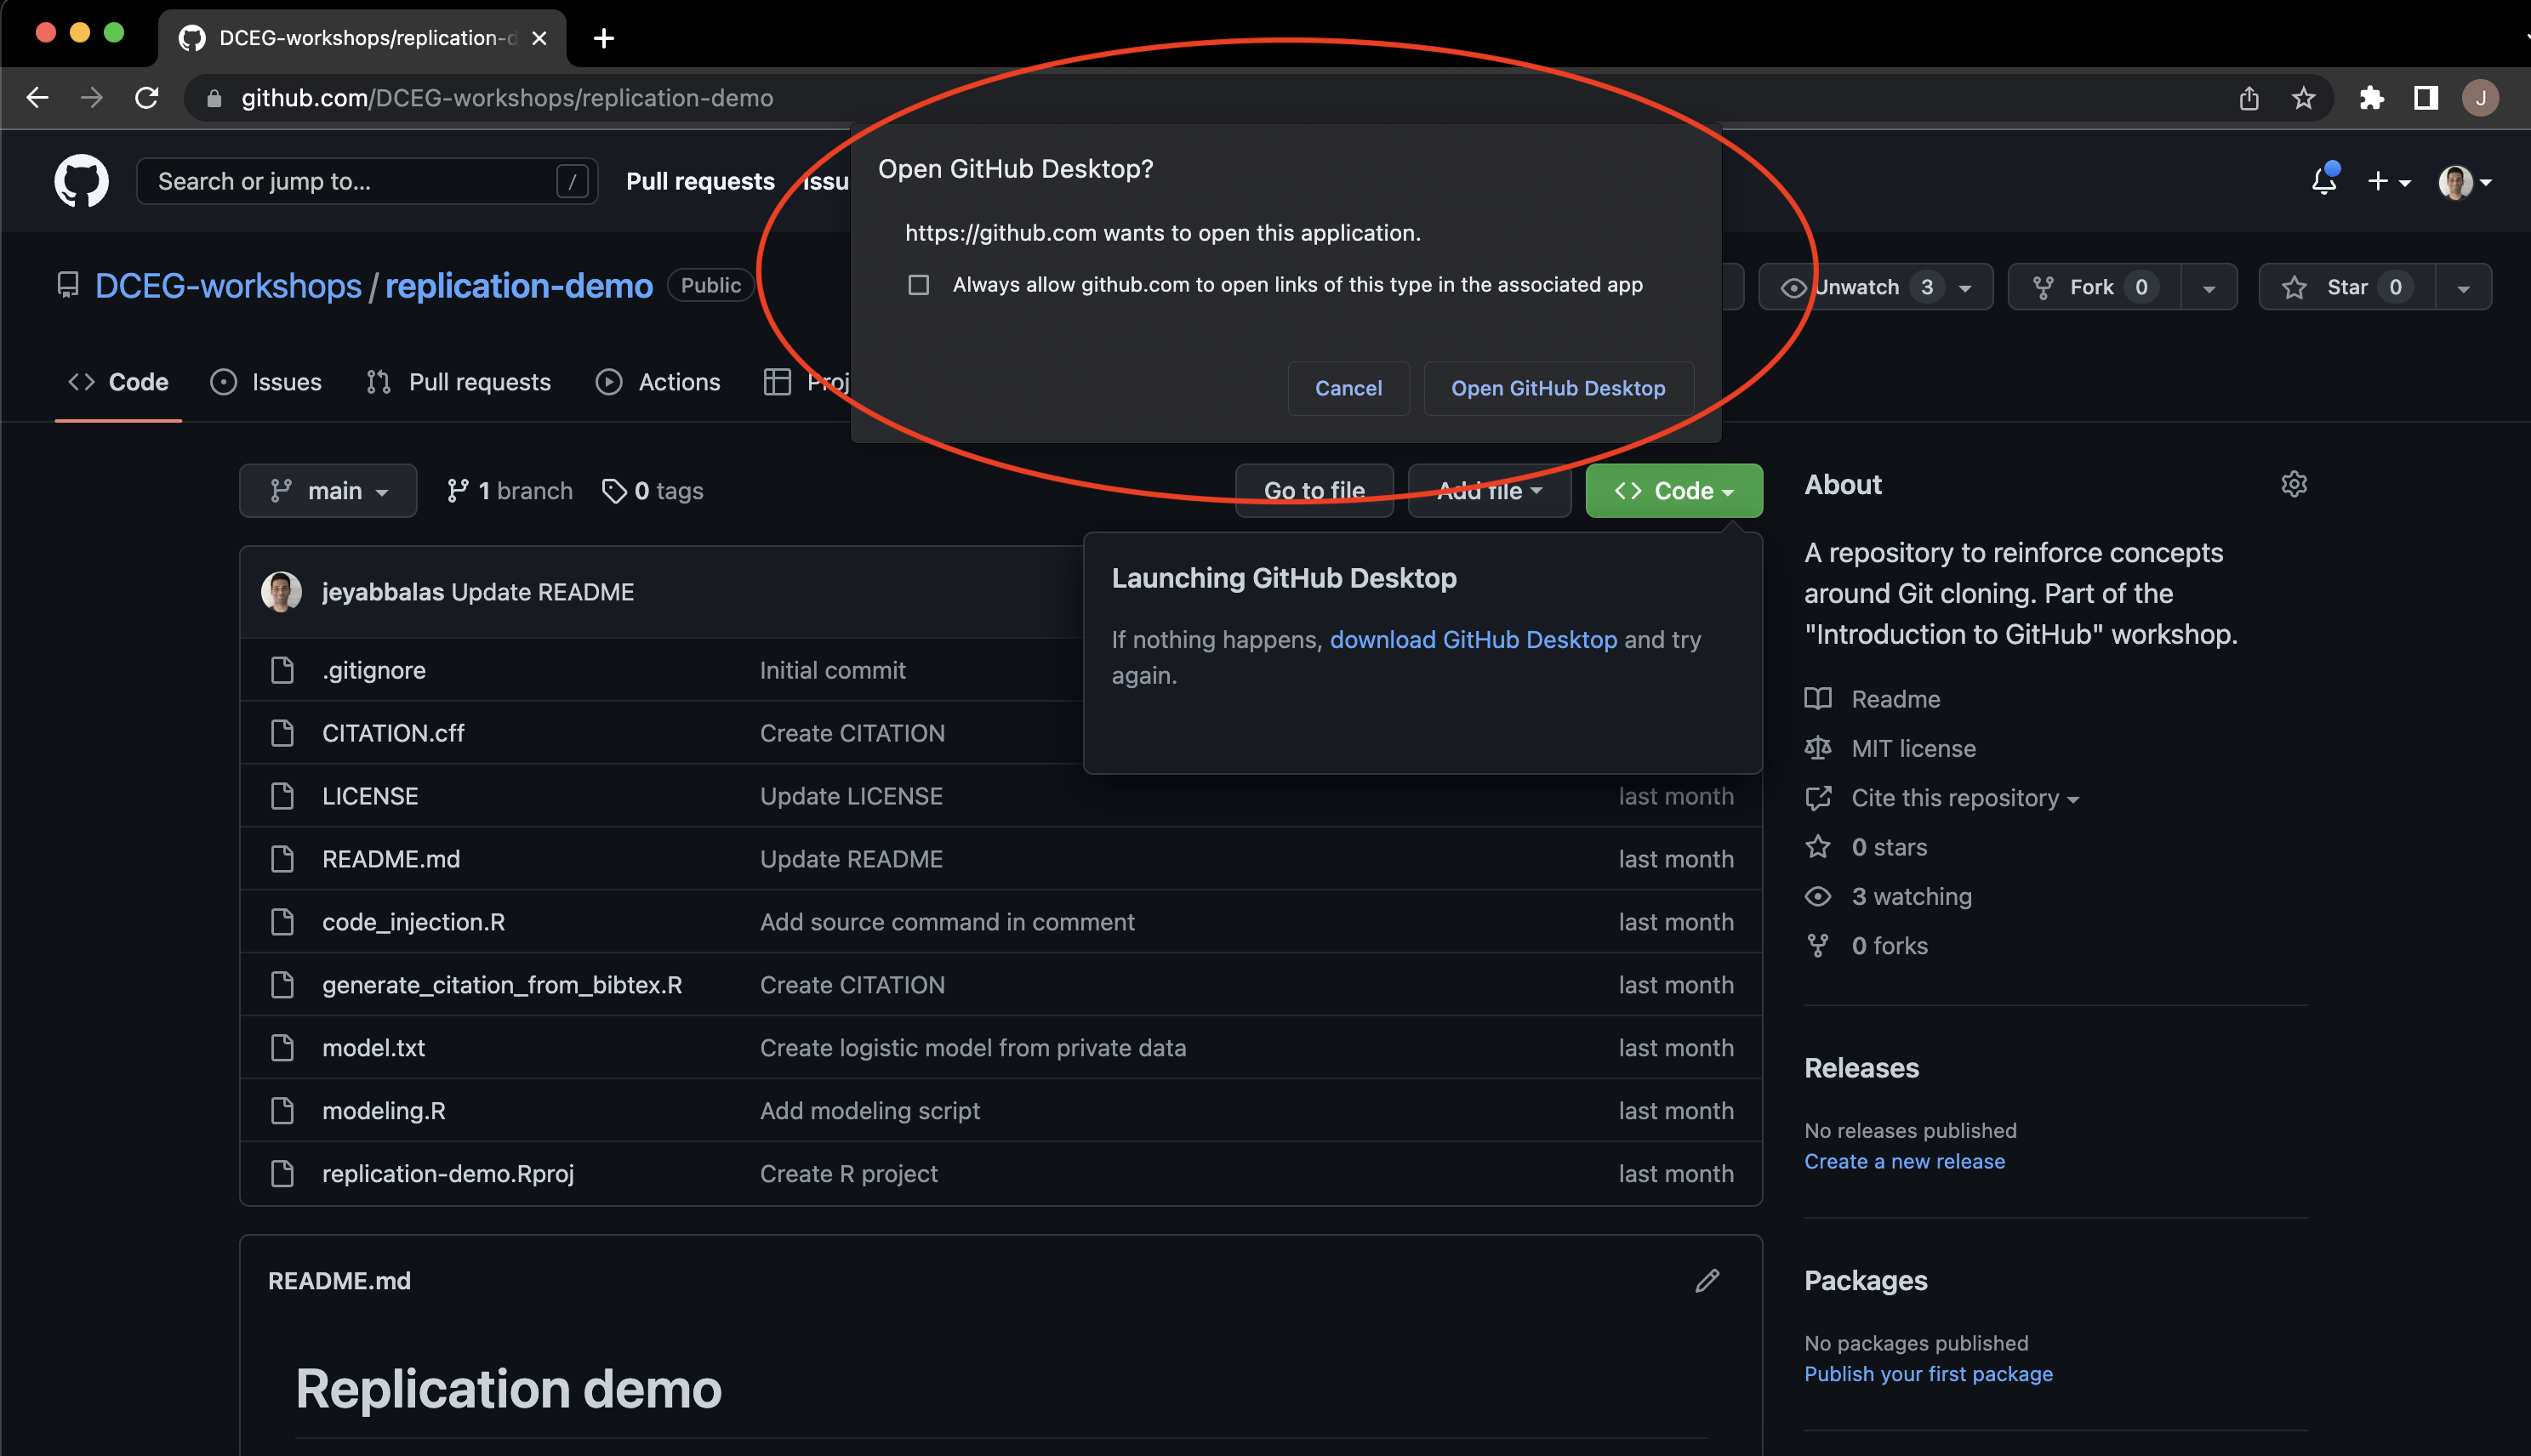Open the LICENSE file

pyautogui.click(x=370, y=796)
